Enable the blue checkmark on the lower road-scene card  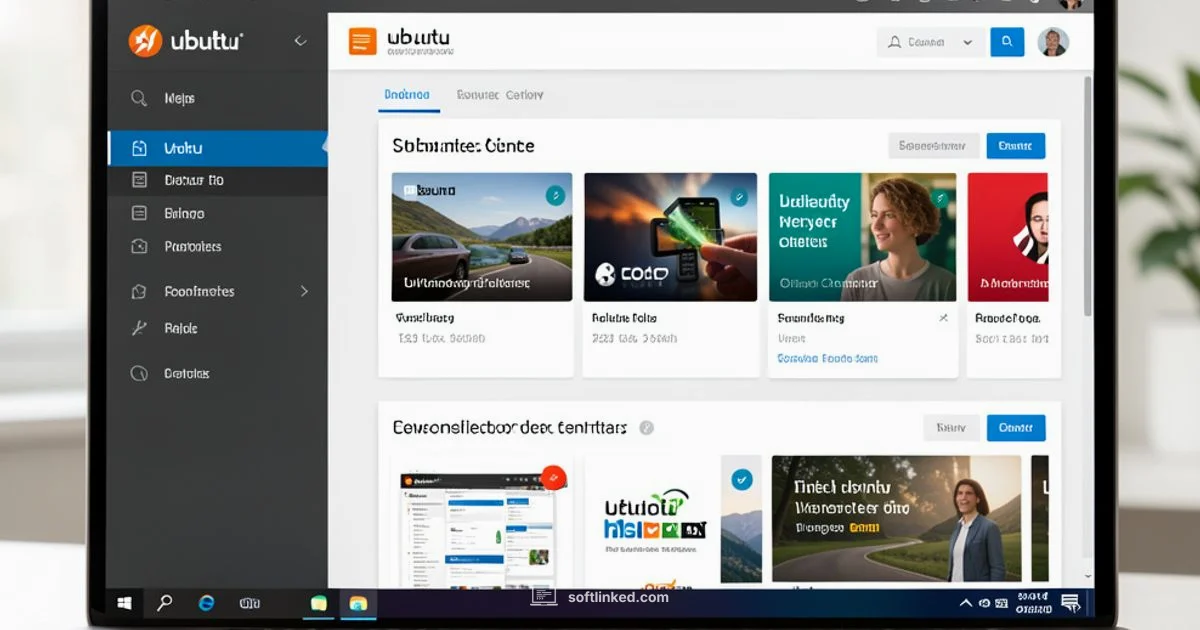pyautogui.click(x=741, y=479)
